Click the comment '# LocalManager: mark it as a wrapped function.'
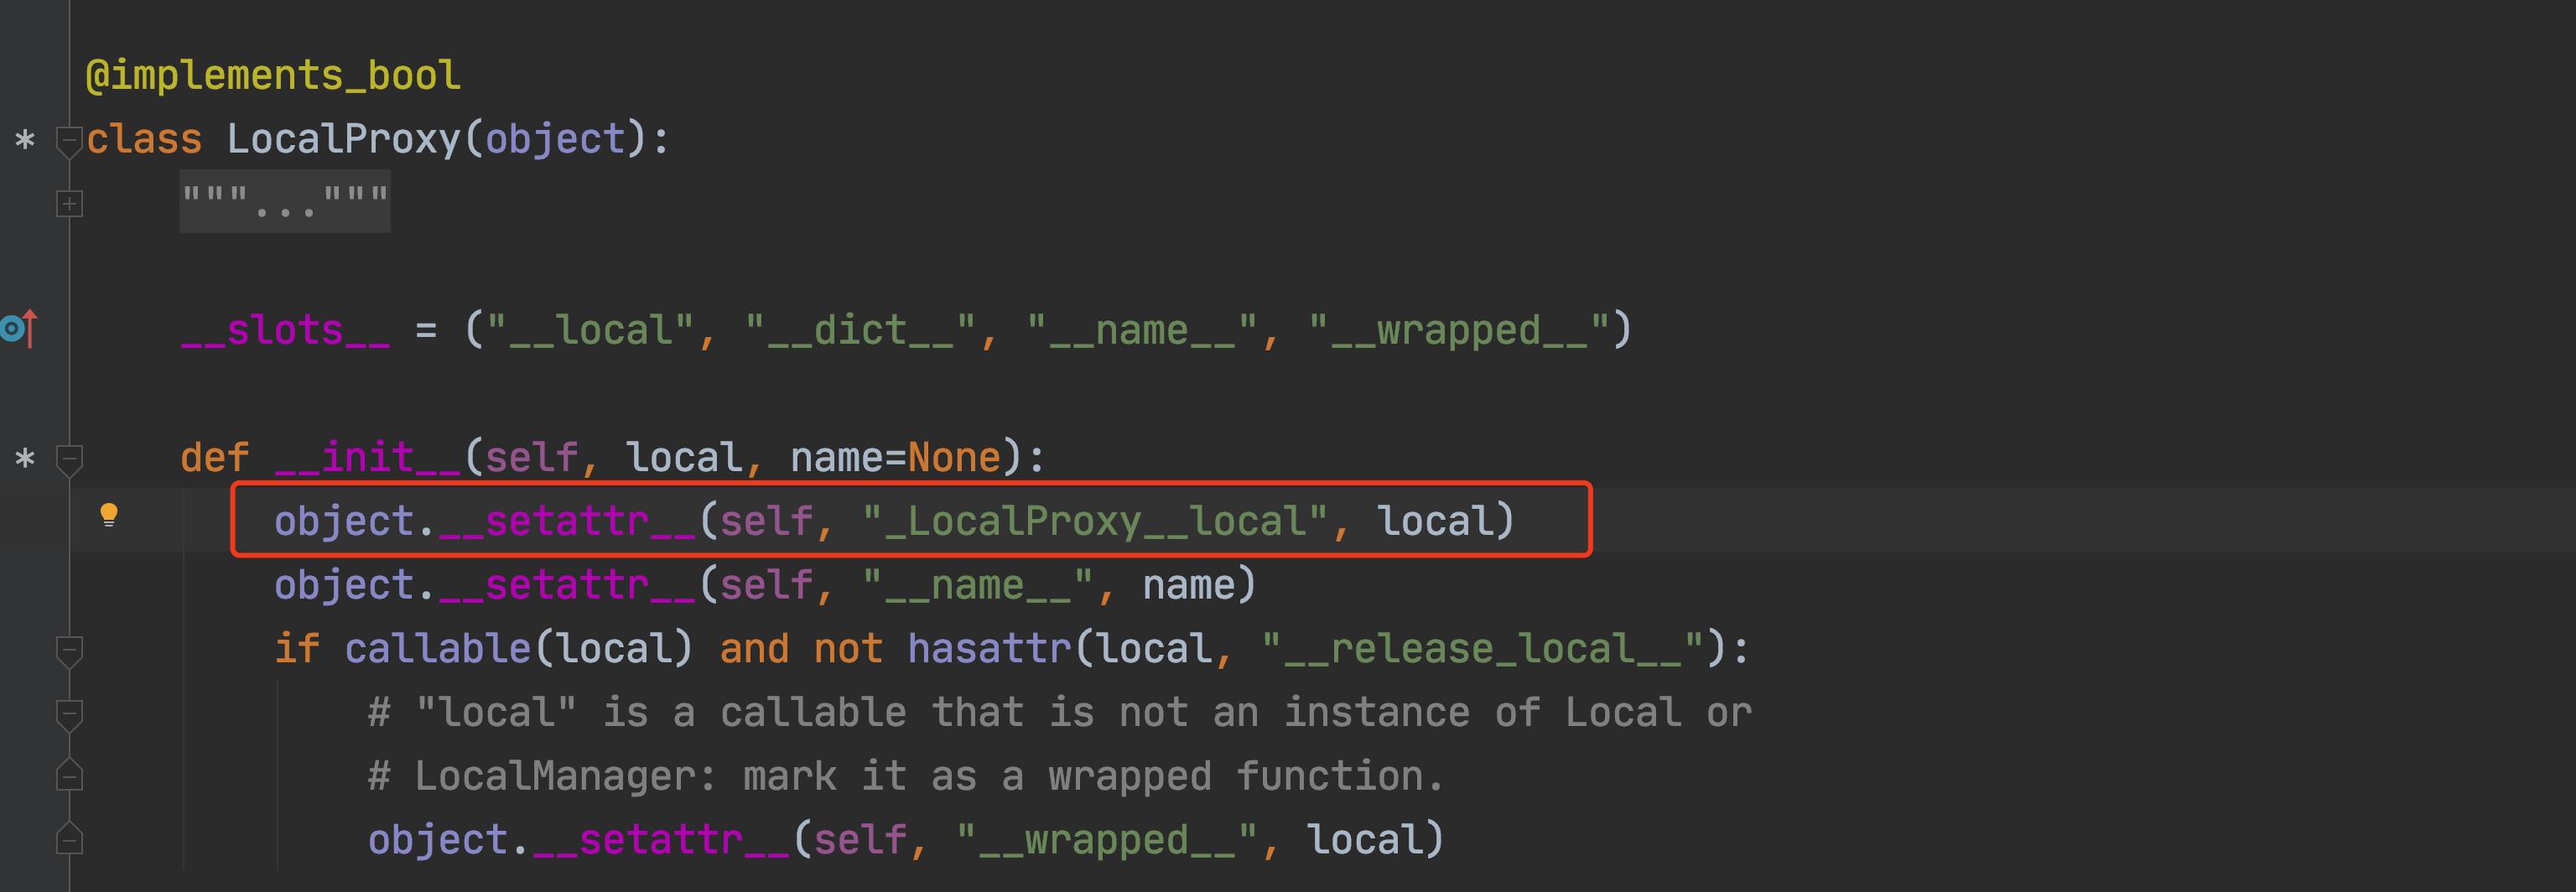The image size is (2576, 892). [x=907, y=776]
